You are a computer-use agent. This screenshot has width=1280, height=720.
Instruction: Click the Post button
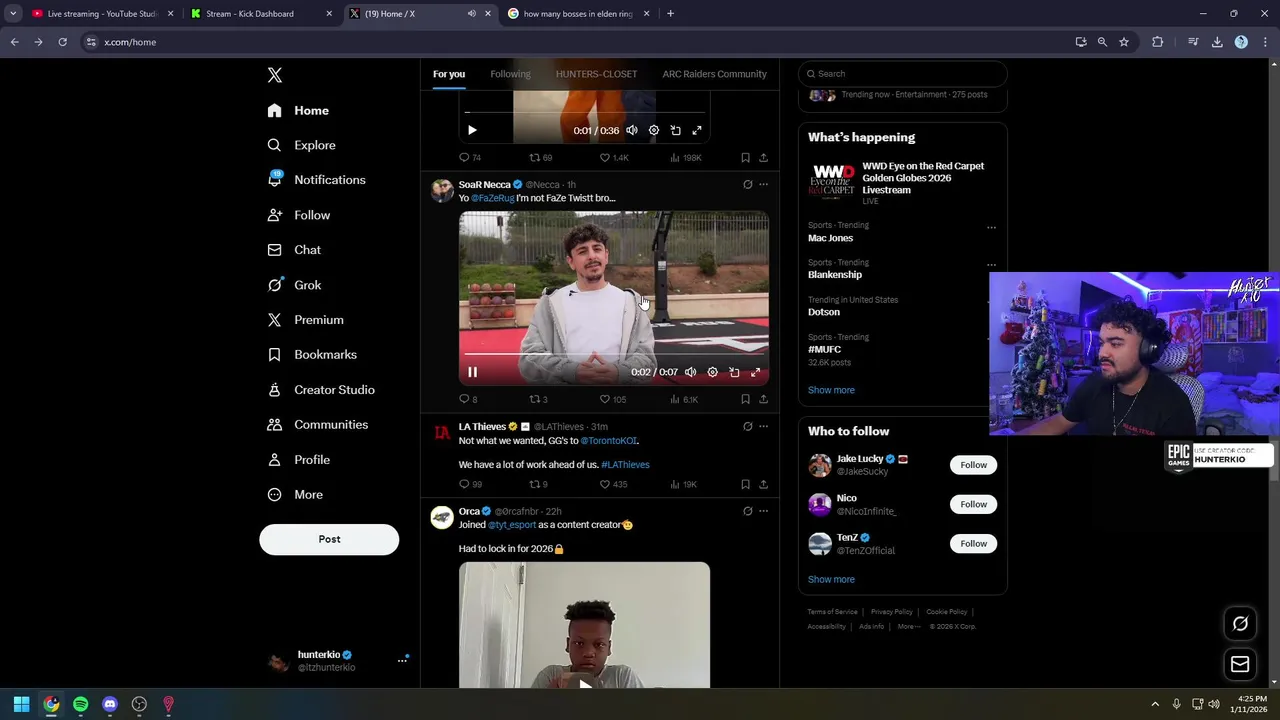329,539
